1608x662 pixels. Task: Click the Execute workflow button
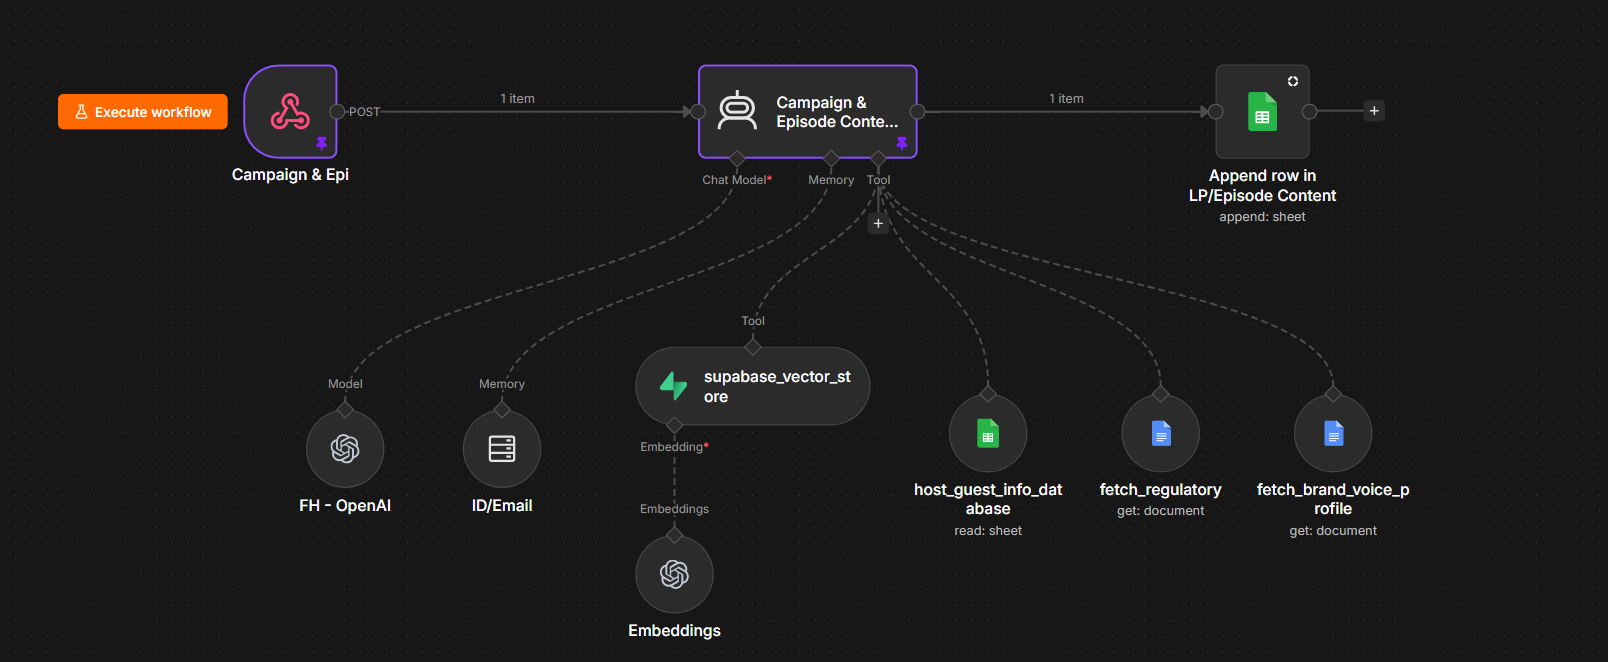pos(143,112)
